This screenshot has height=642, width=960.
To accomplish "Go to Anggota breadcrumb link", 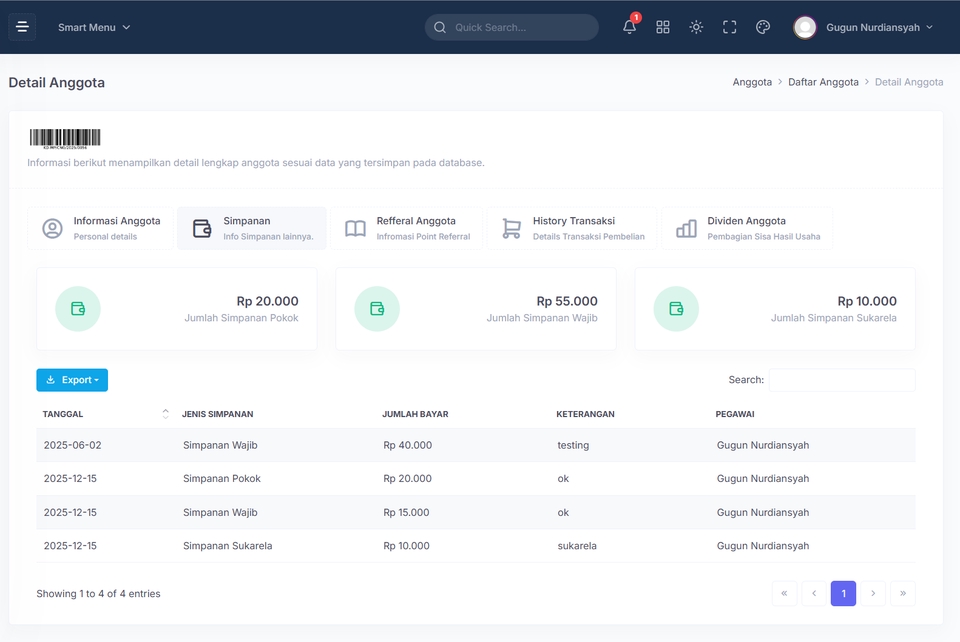I will [x=752, y=82].
